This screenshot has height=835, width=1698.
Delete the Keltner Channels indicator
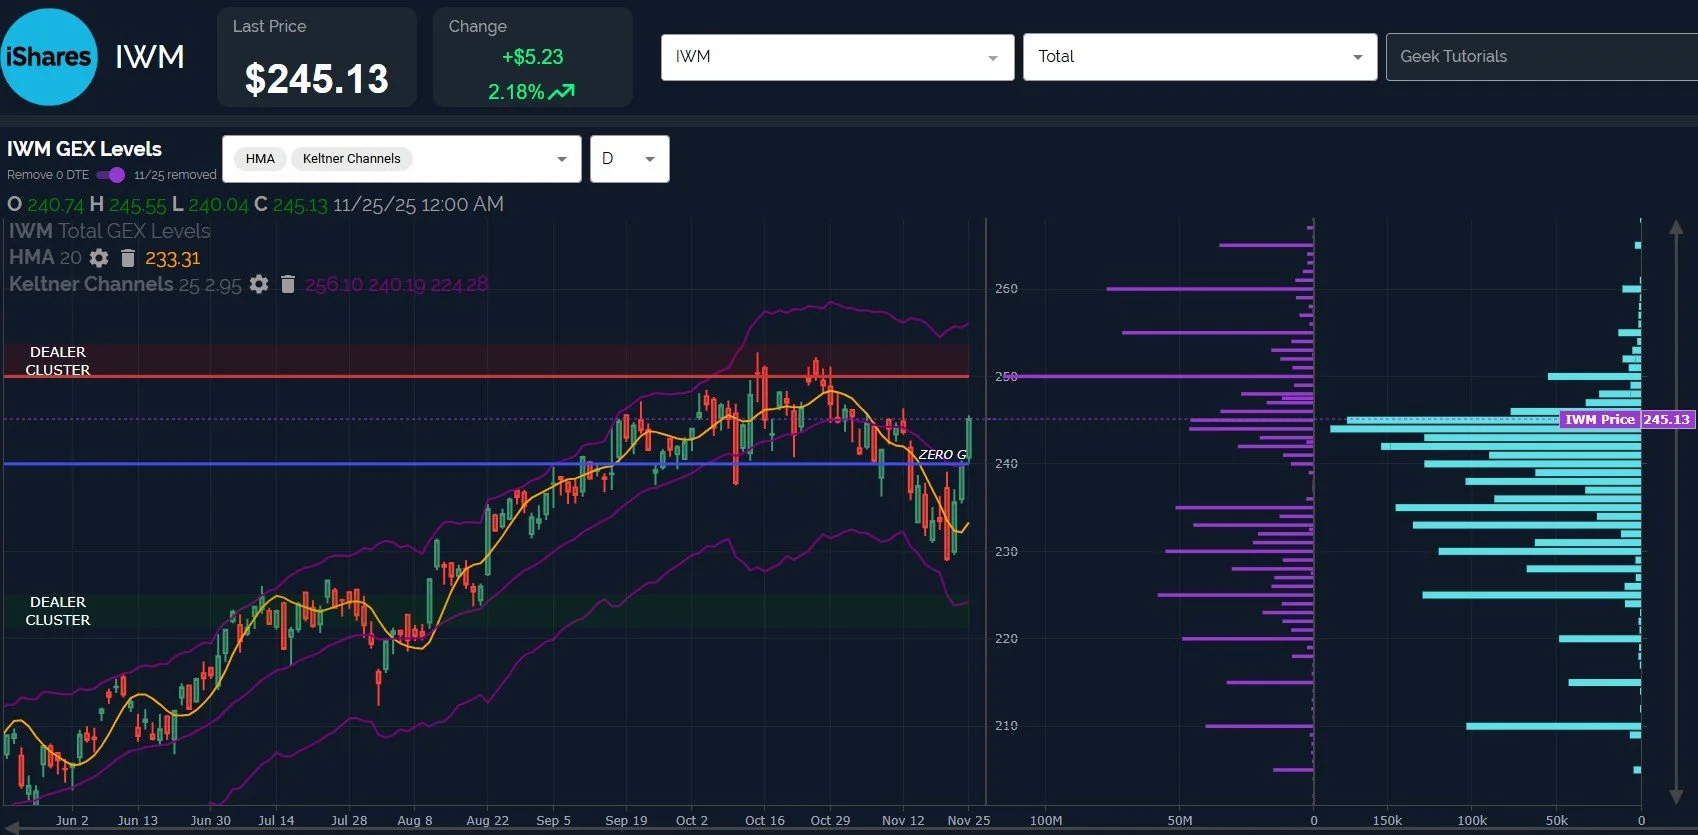288,284
